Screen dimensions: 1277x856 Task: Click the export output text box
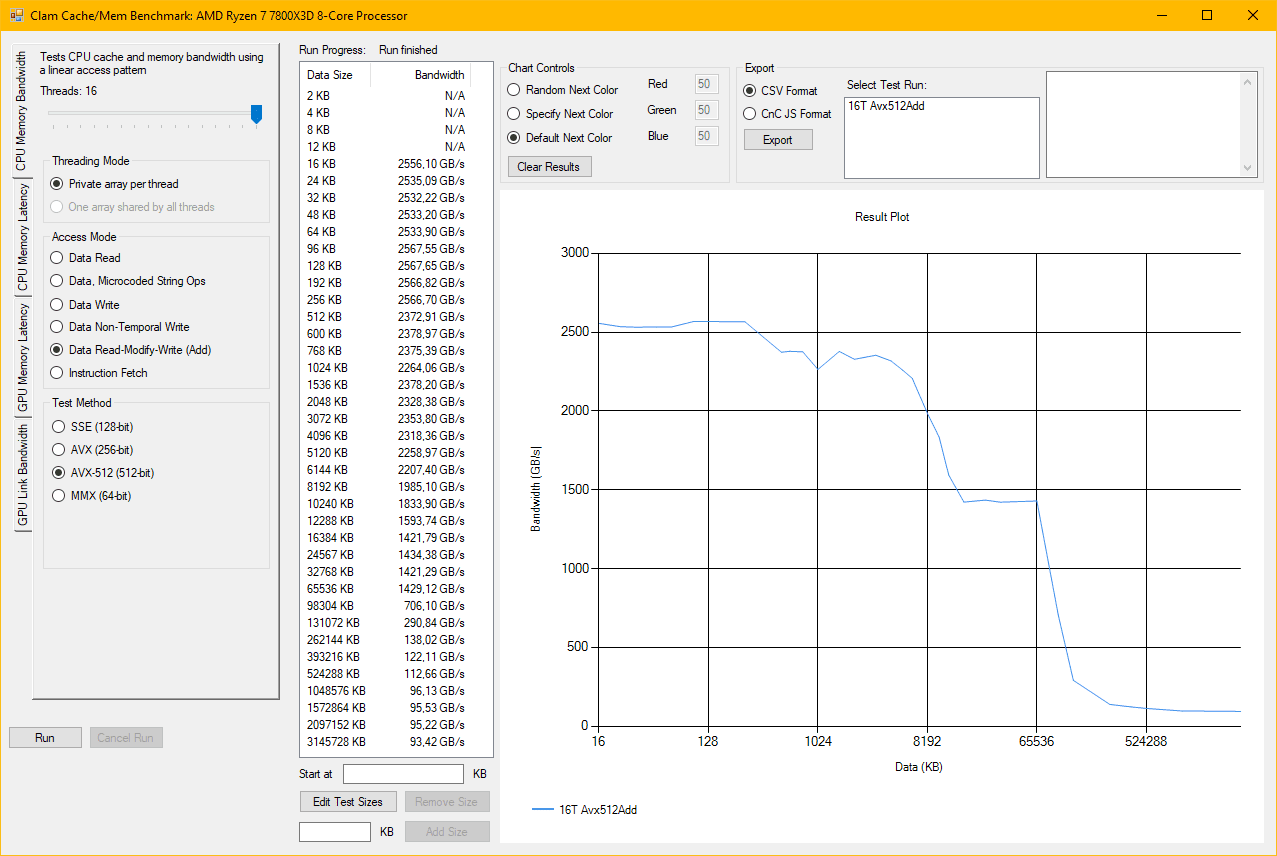click(x=1143, y=125)
